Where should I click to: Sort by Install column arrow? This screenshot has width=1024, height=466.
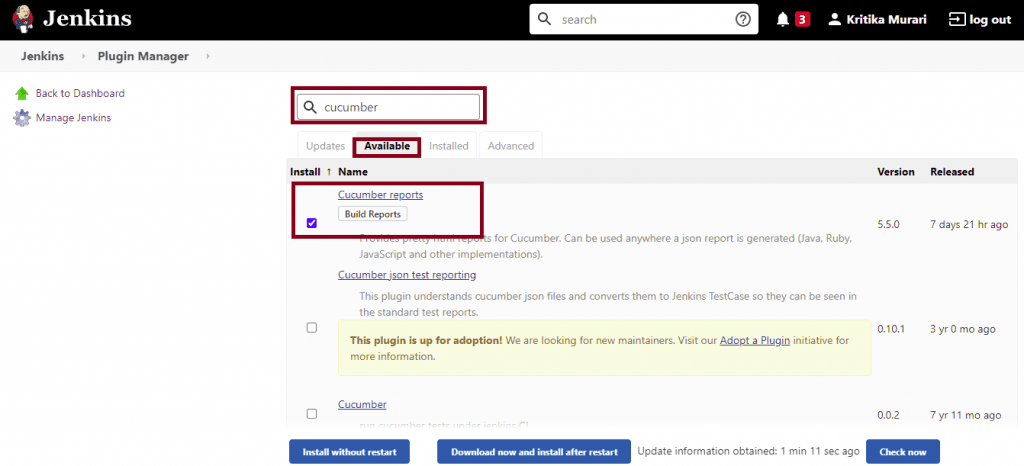[329, 172]
